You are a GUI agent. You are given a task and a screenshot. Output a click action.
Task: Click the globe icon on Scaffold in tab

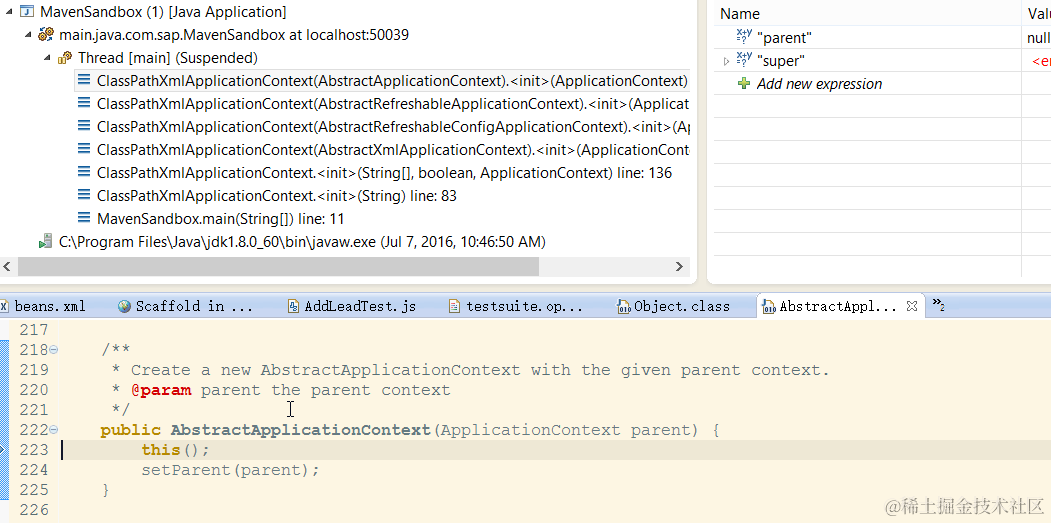click(x=124, y=306)
